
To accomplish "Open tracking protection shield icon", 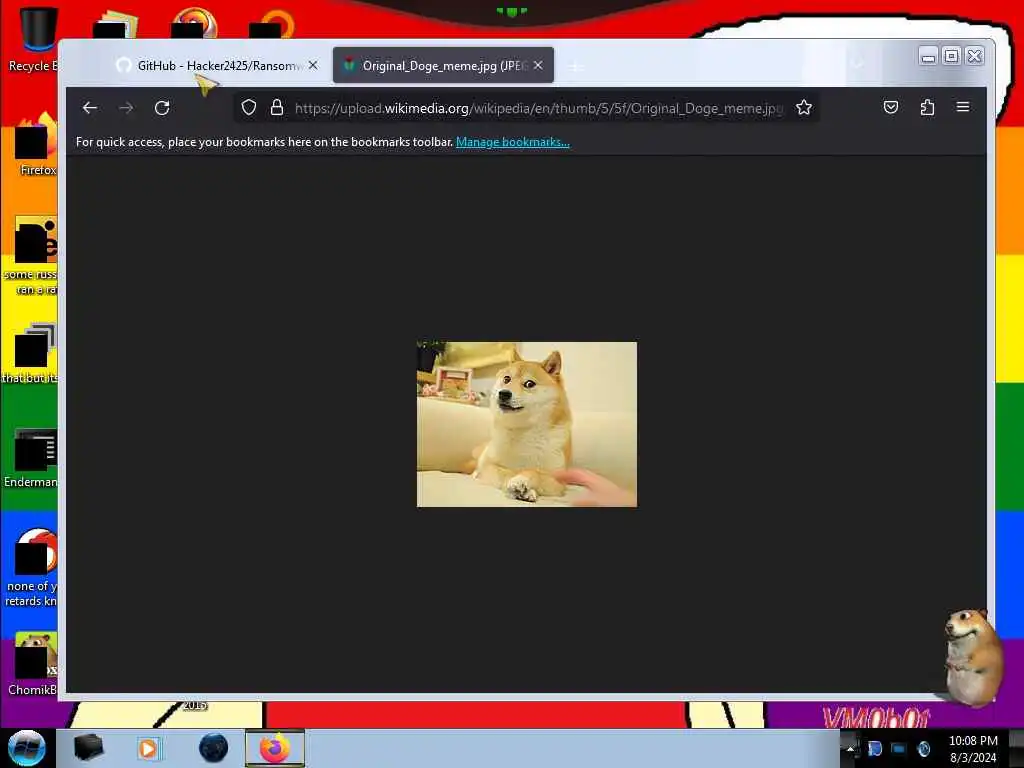I will coord(249,108).
